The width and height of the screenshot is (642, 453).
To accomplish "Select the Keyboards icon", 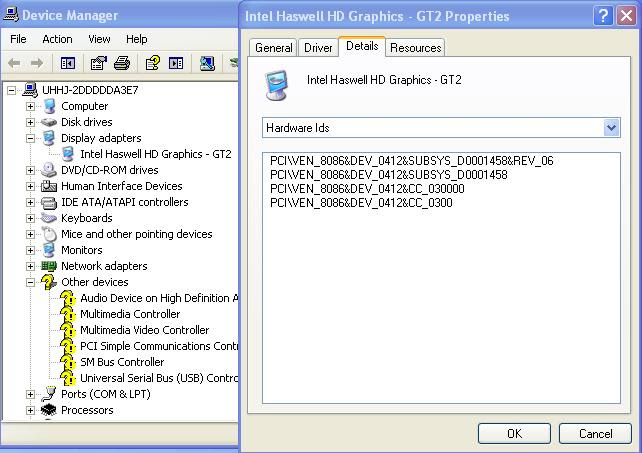I will tap(49, 218).
